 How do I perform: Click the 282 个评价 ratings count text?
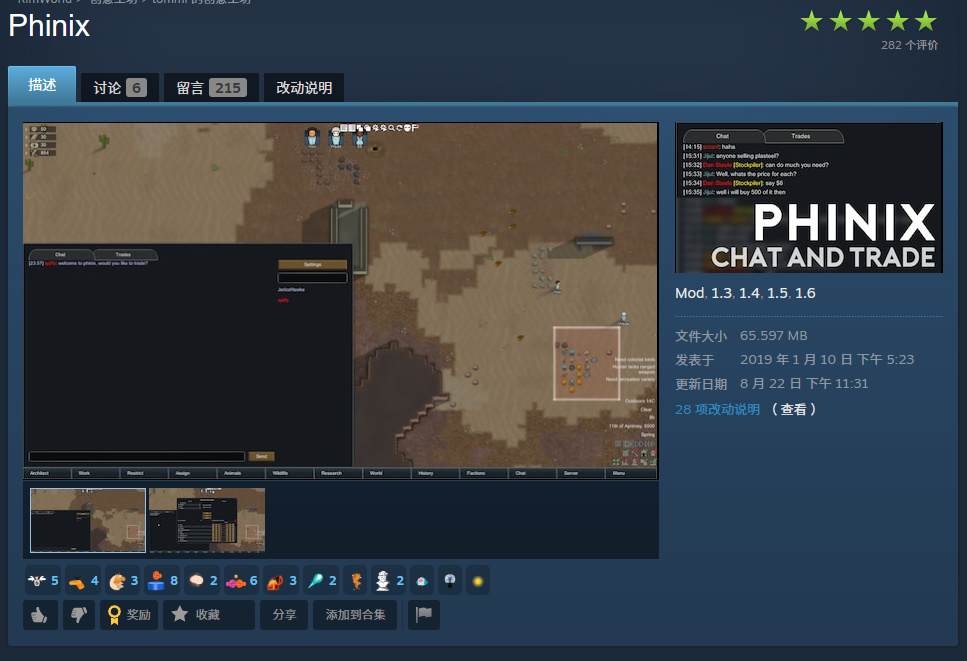coord(910,45)
